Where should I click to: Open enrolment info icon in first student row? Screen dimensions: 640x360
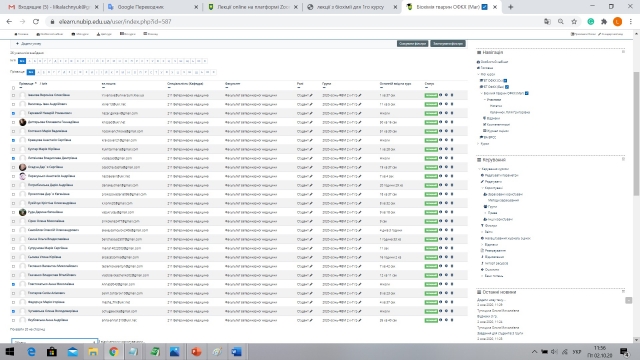440,95
